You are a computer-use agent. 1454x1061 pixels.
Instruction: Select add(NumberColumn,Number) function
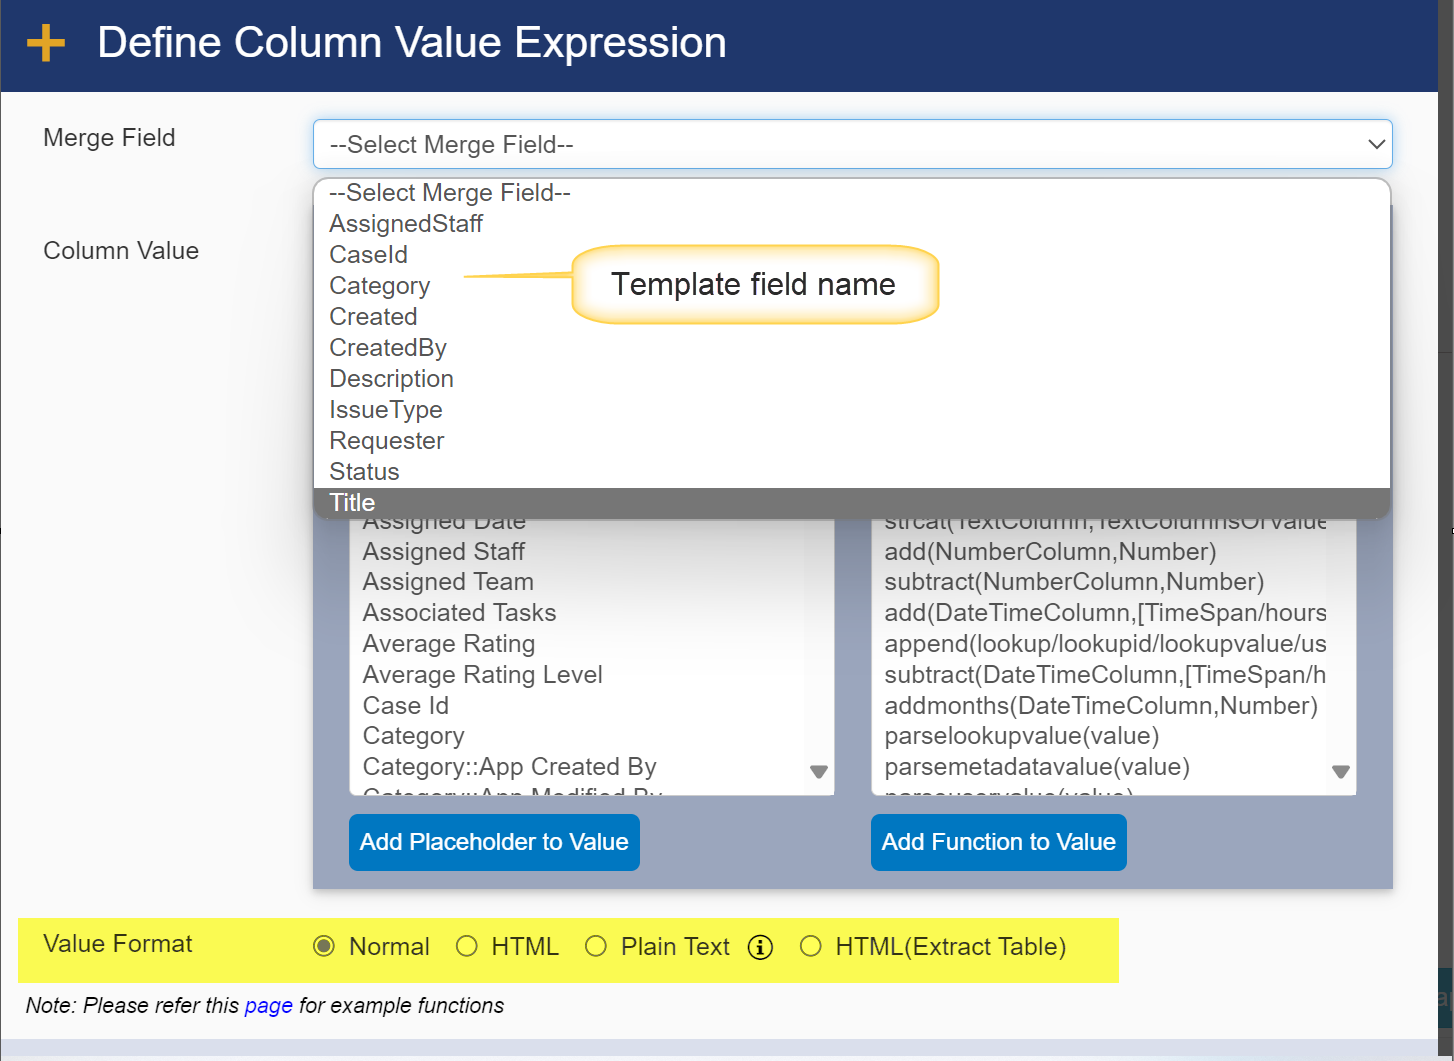click(1101, 552)
